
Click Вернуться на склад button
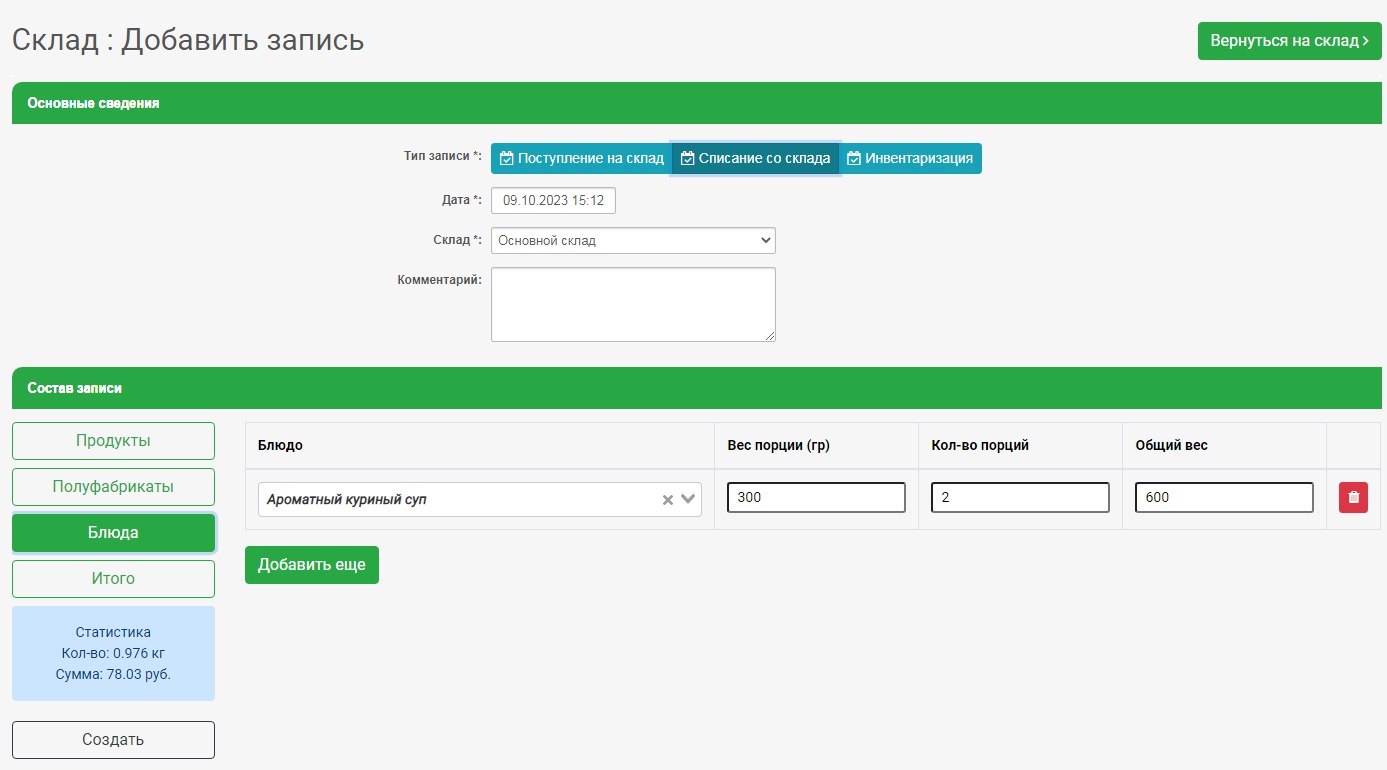point(1288,41)
